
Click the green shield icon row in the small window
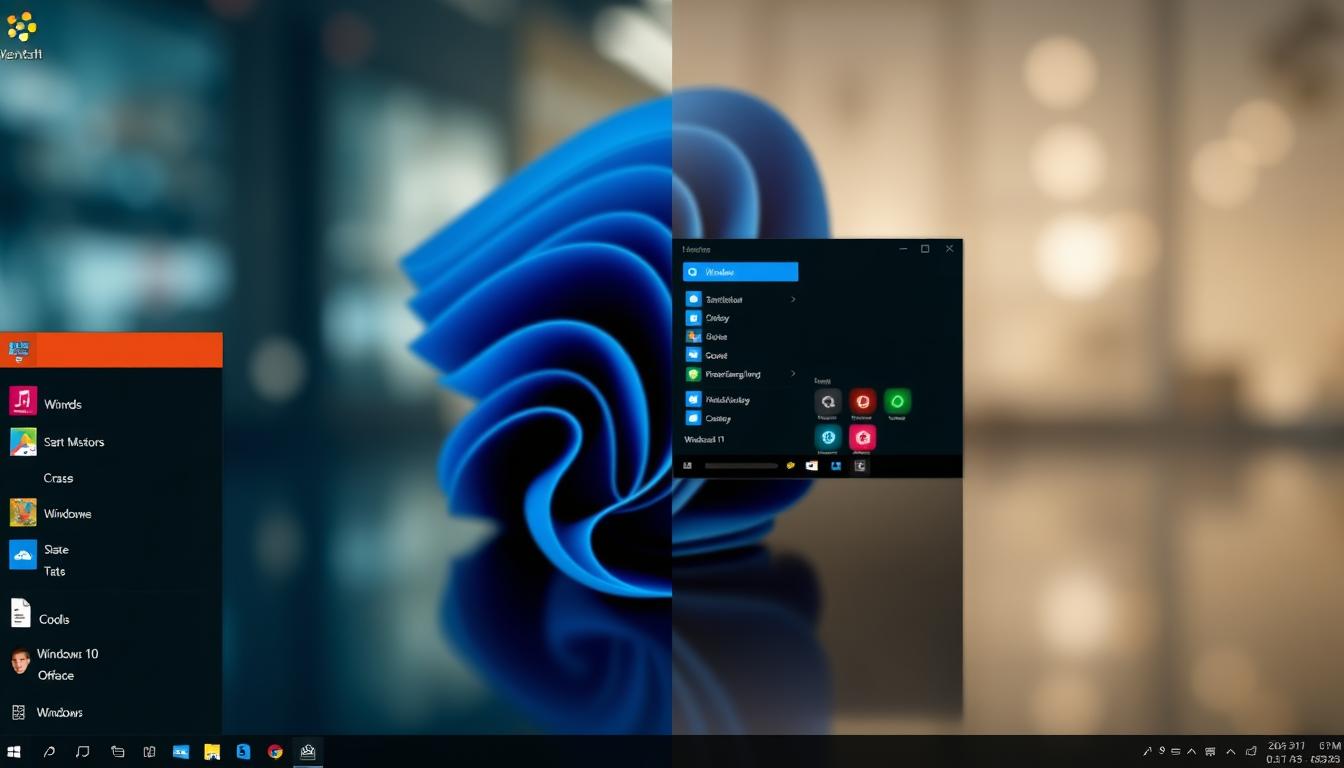(x=741, y=374)
